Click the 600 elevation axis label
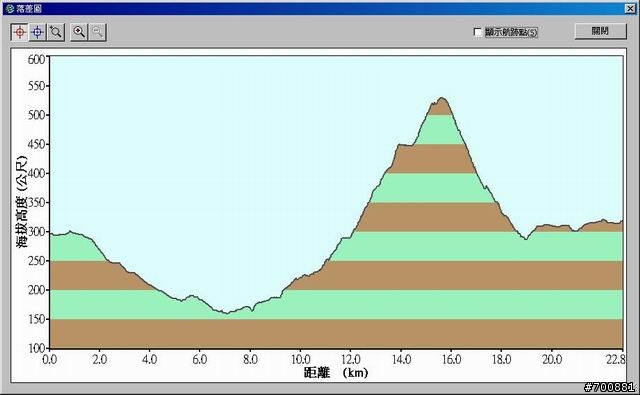640x395 pixels. (x=36, y=60)
